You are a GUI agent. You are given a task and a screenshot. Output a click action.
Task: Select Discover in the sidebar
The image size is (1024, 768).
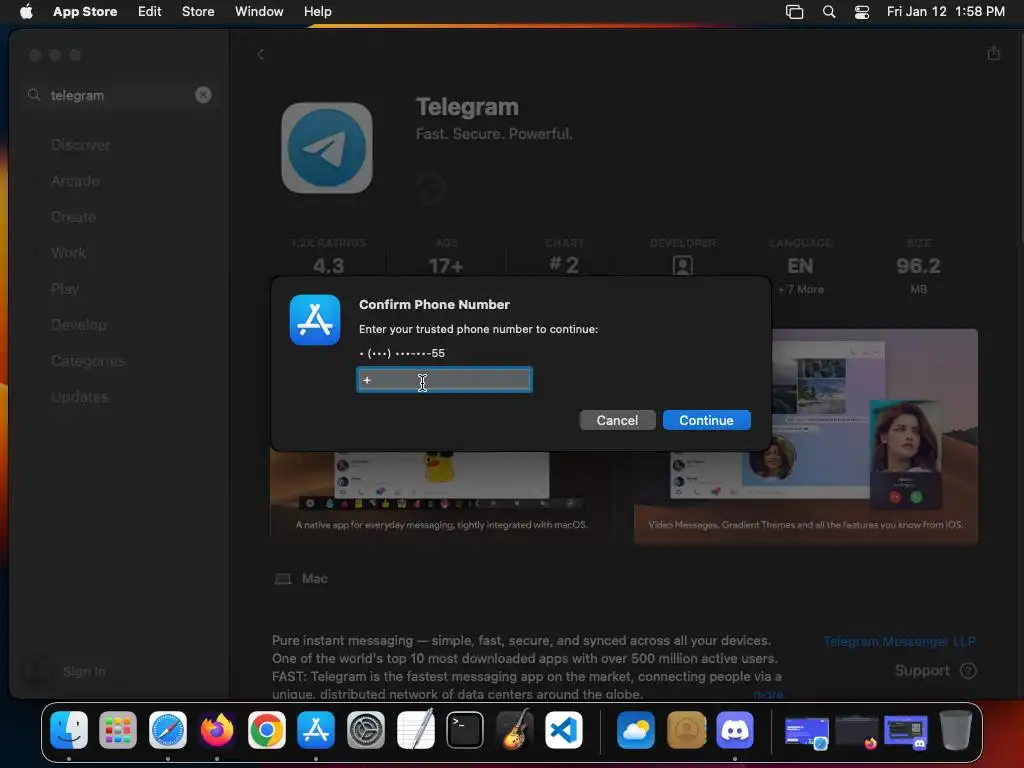tap(80, 145)
